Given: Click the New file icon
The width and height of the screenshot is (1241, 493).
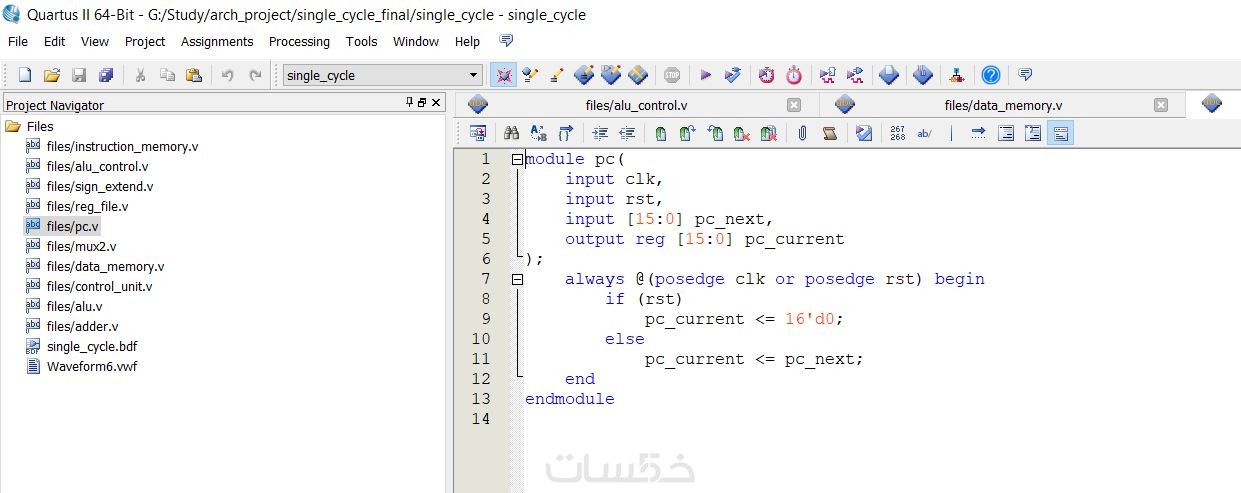Looking at the screenshot, I should (25, 75).
